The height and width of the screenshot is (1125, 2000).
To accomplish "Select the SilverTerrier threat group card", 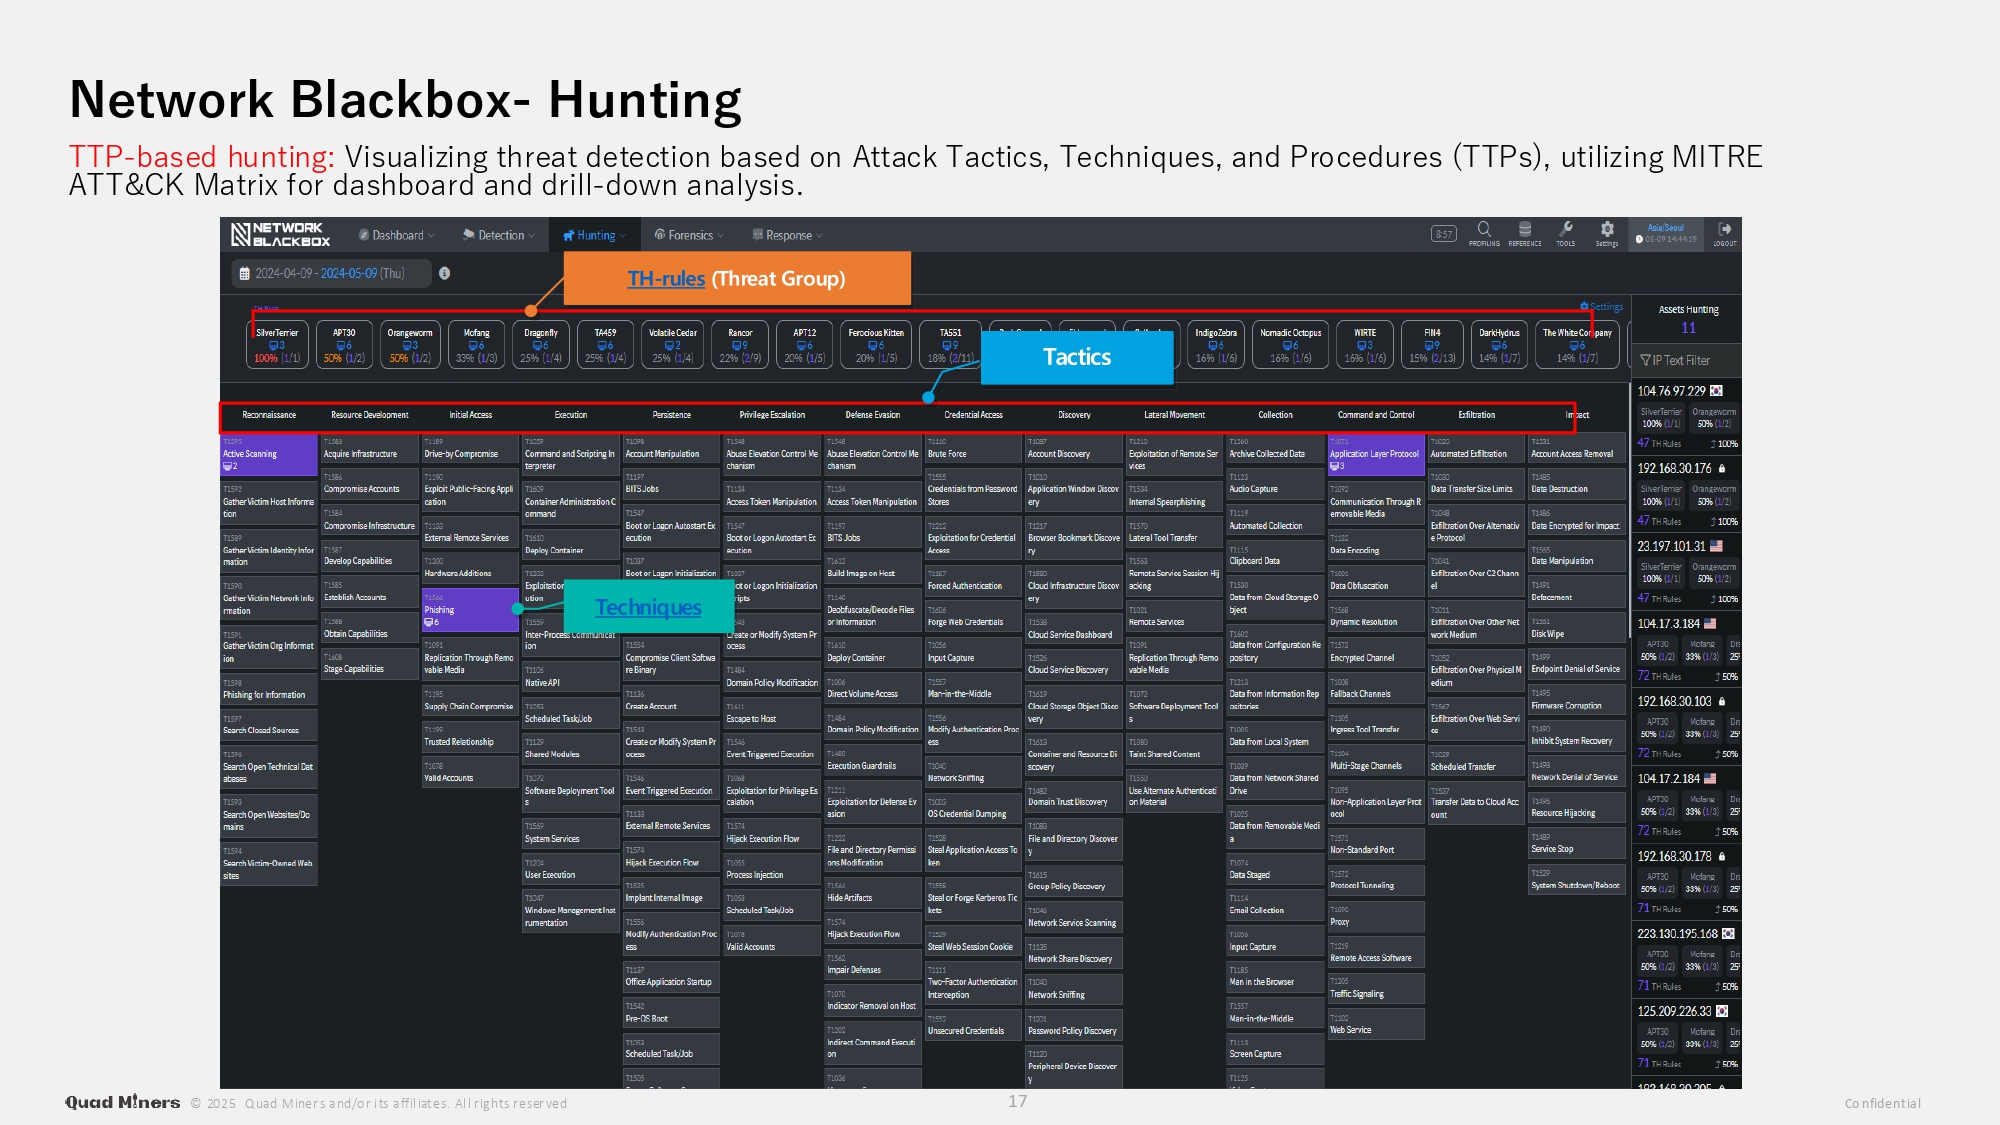I will 277,344.
